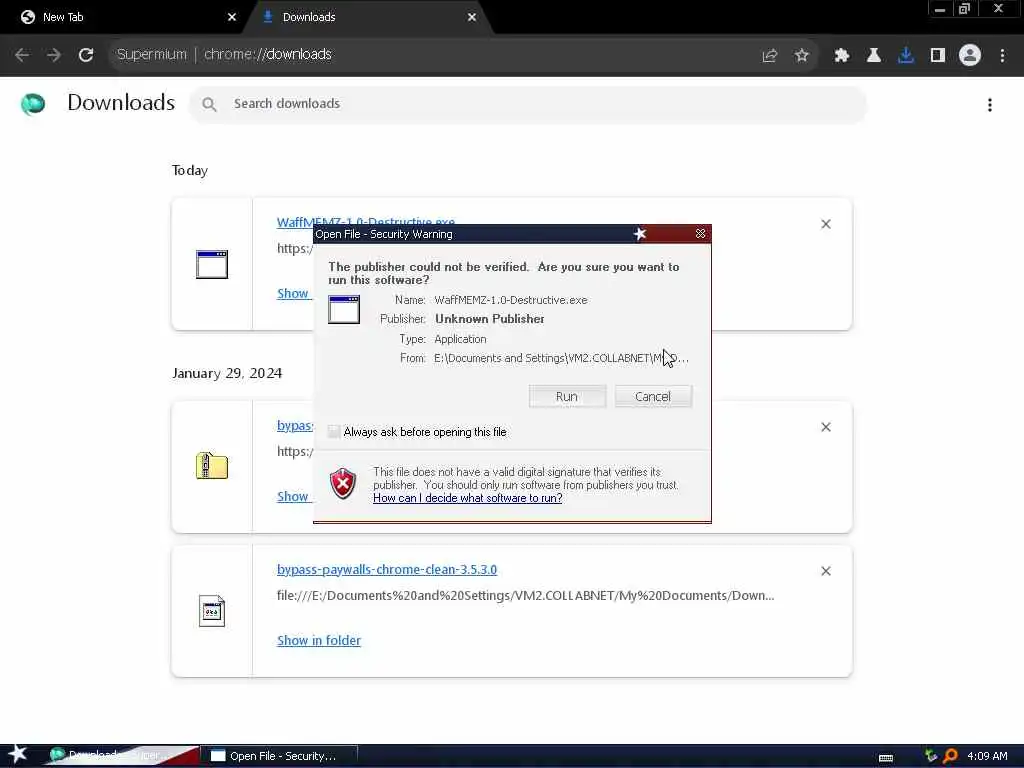The height and width of the screenshot is (768, 1024).
Task: Click the network tray icon
Action: coord(931,756)
